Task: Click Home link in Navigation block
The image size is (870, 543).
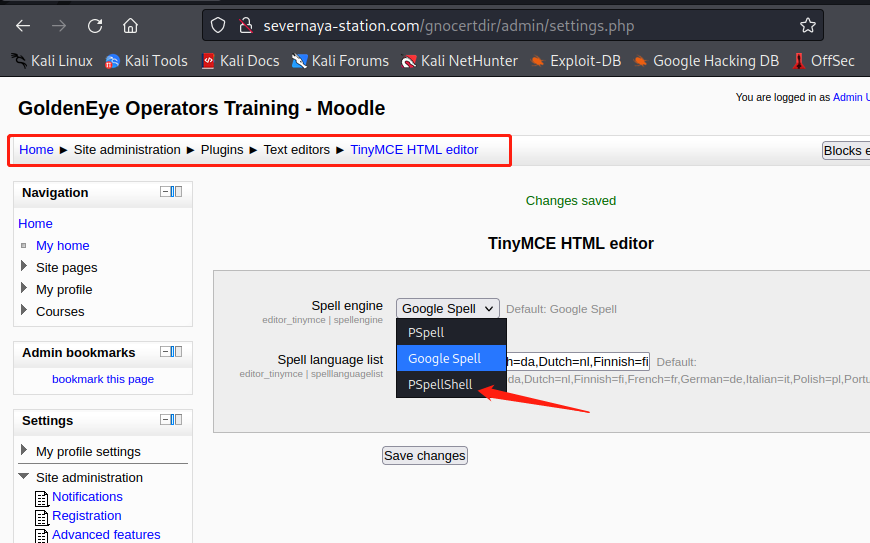Action: pos(36,224)
